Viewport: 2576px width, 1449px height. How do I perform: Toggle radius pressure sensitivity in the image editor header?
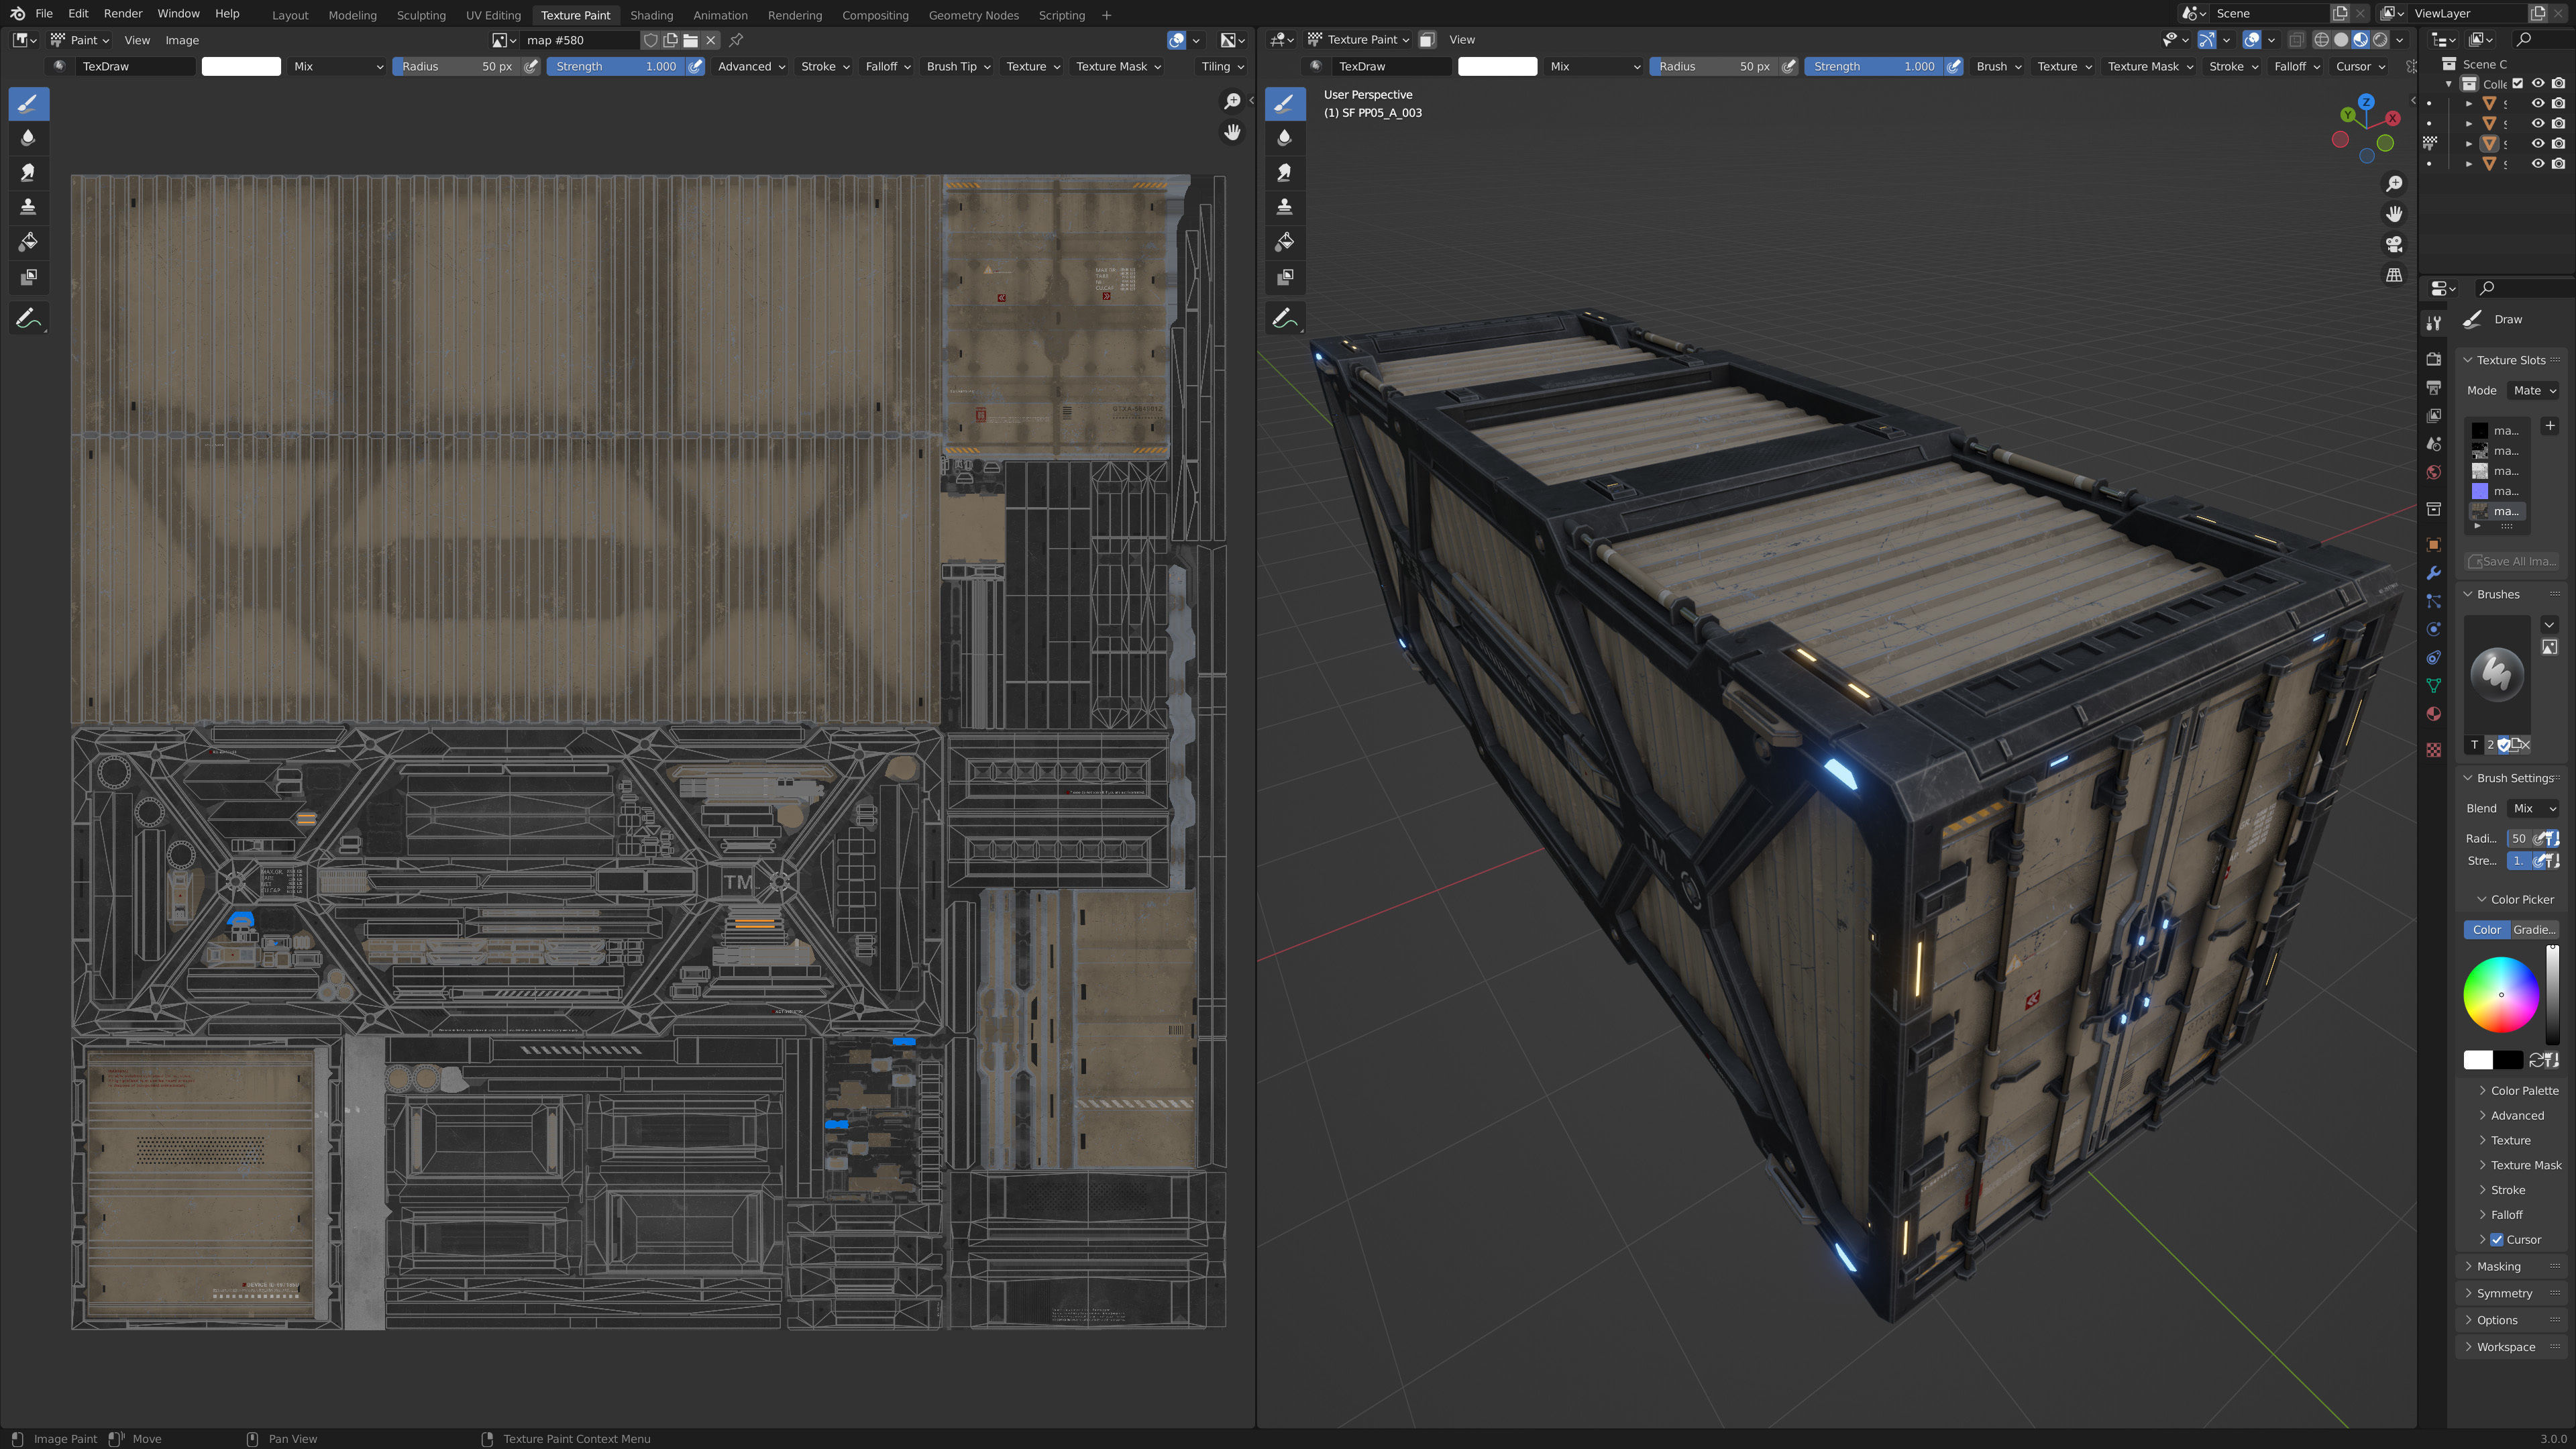point(531,67)
